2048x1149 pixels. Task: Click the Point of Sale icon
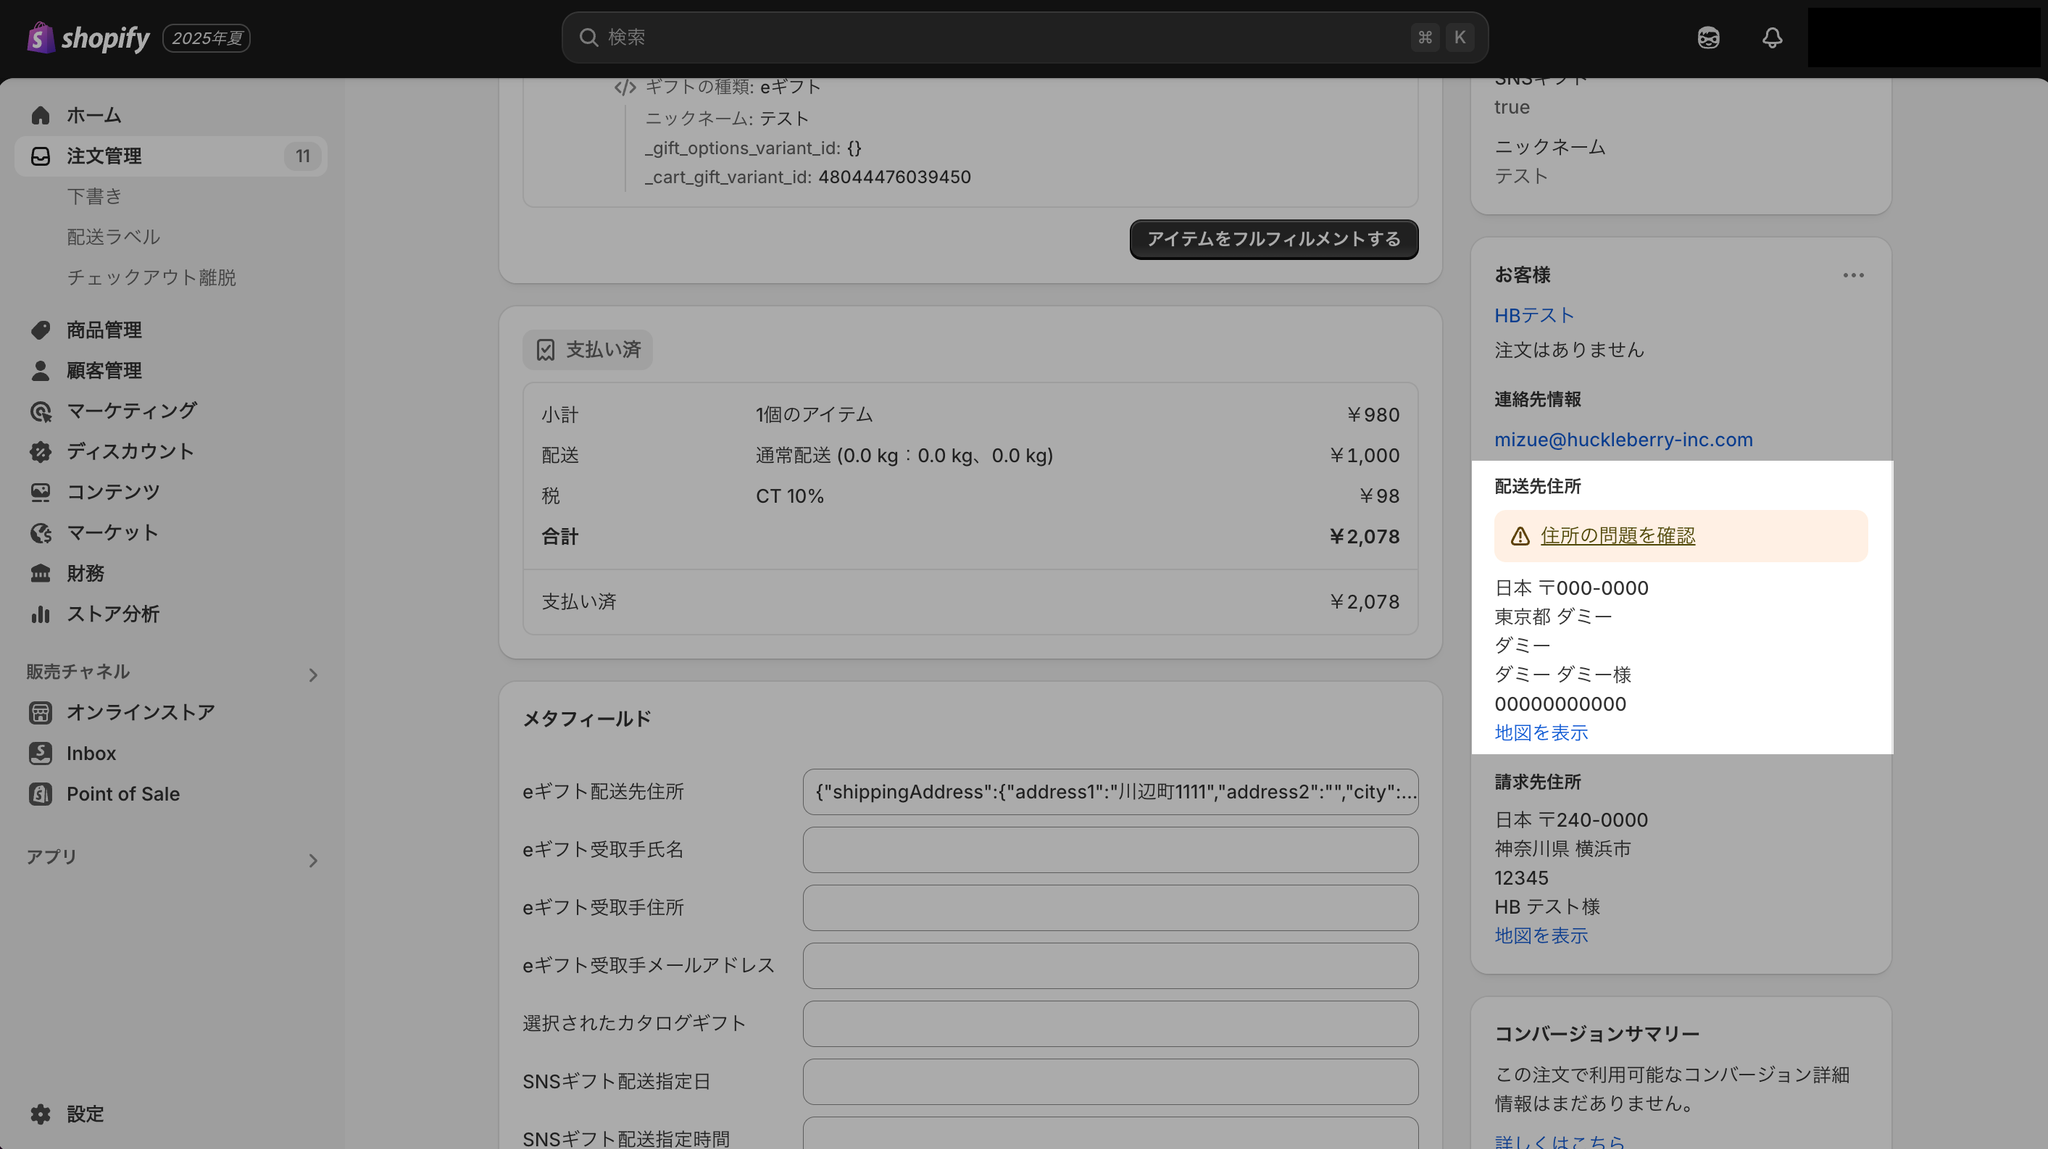click(40, 794)
